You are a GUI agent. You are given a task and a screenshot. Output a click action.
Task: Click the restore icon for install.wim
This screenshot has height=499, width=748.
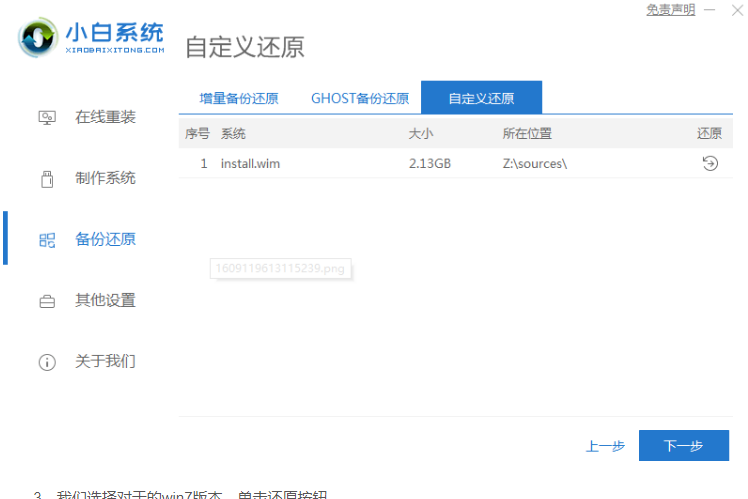coord(709,163)
